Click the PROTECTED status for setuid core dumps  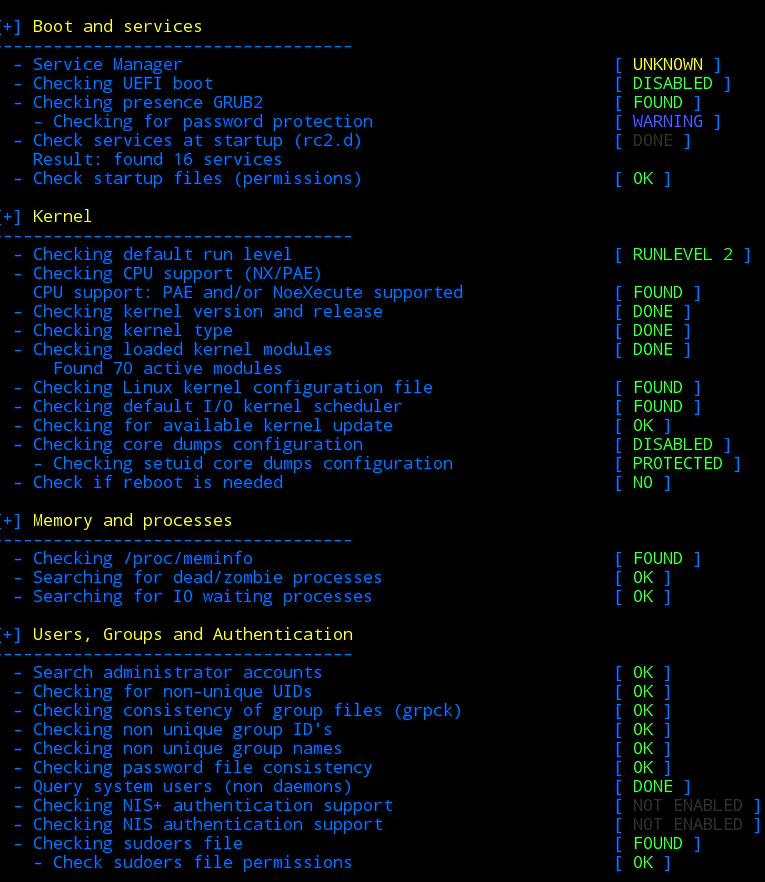pyautogui.click(x=678, y=464)
